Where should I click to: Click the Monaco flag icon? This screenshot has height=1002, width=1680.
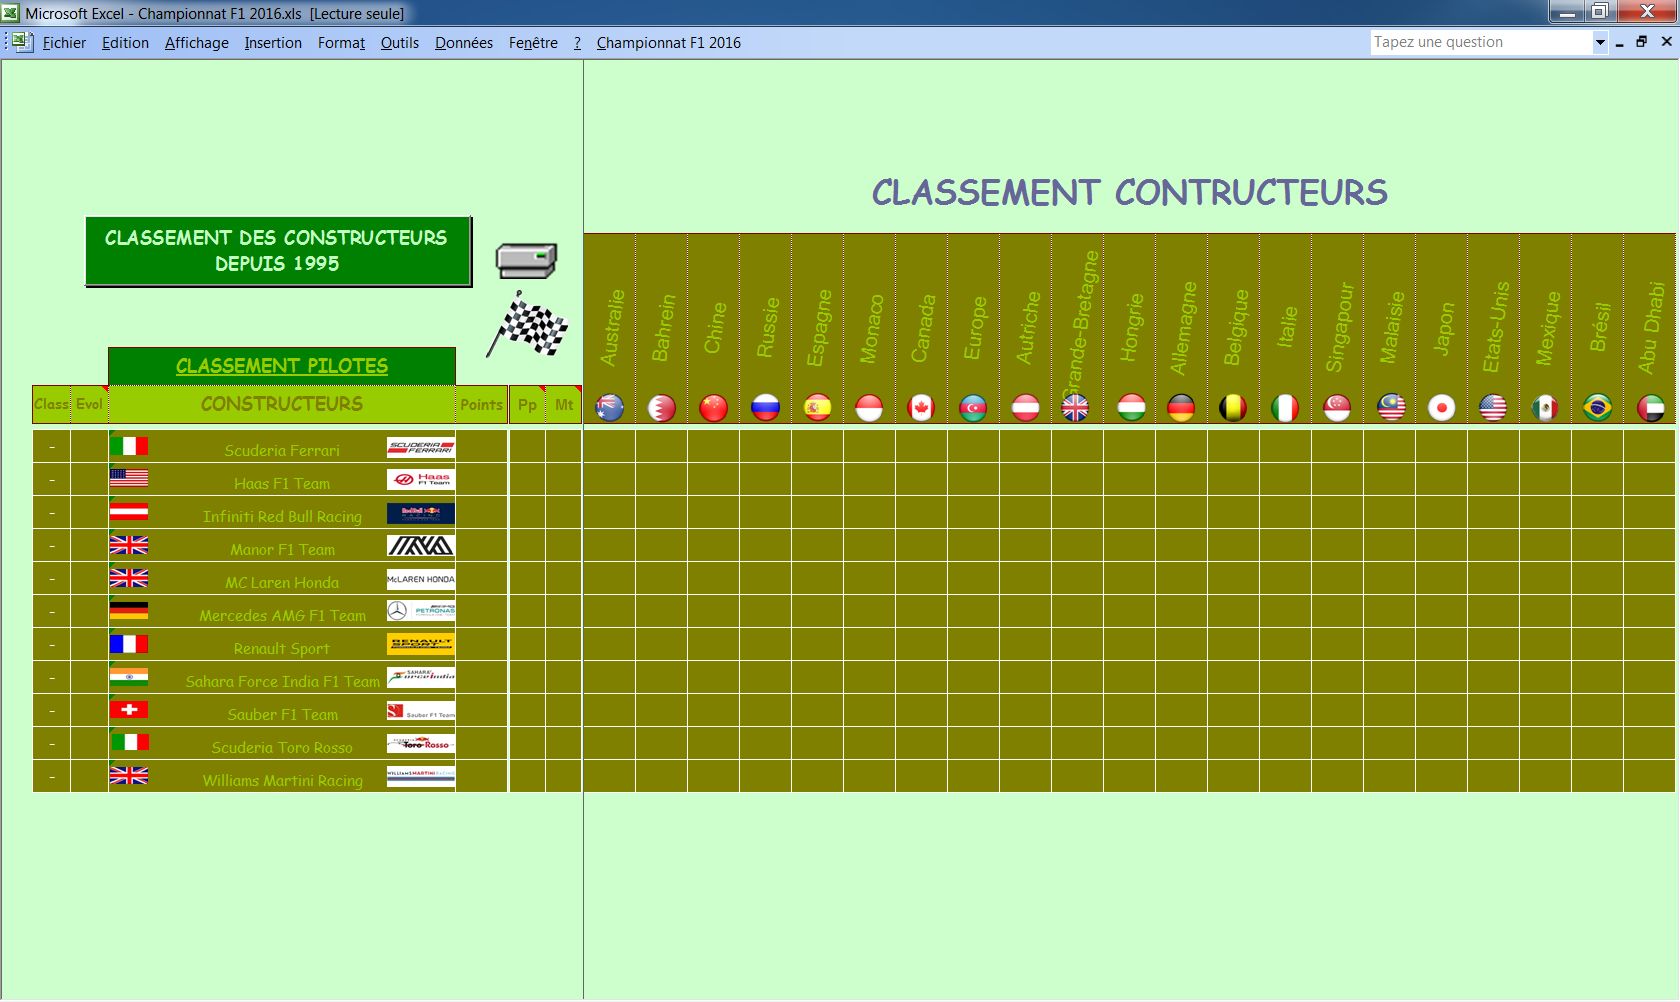[870, 408]
